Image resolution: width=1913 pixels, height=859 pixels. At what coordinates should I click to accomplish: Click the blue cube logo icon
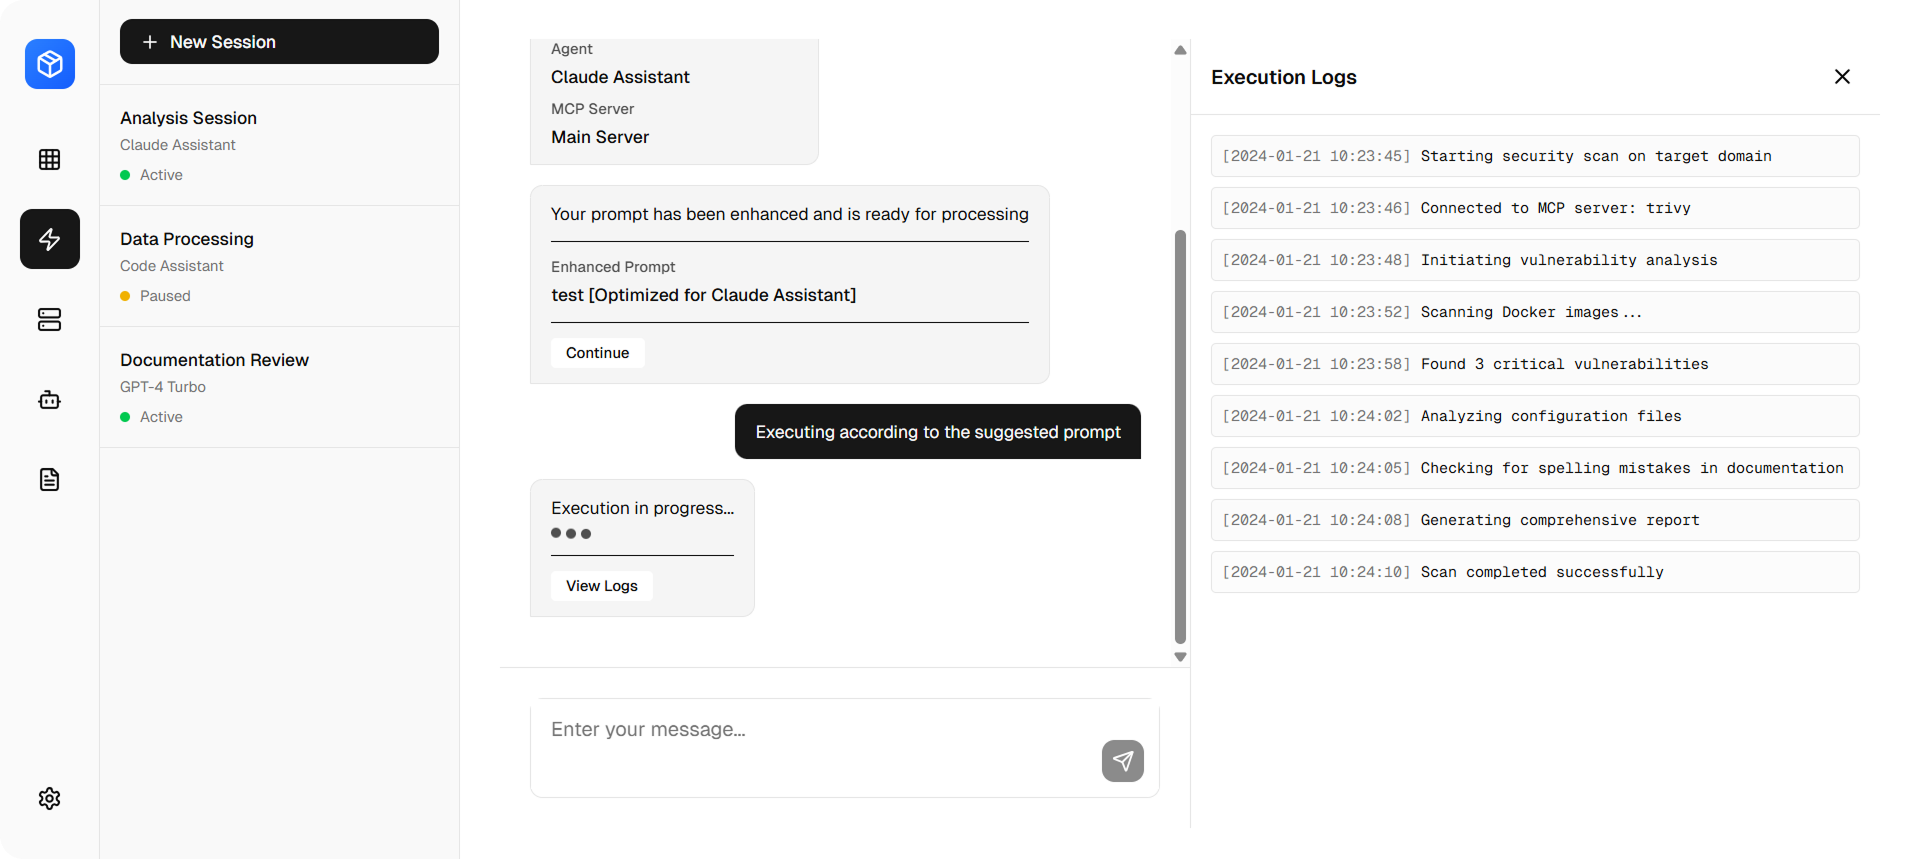[50, 64]
